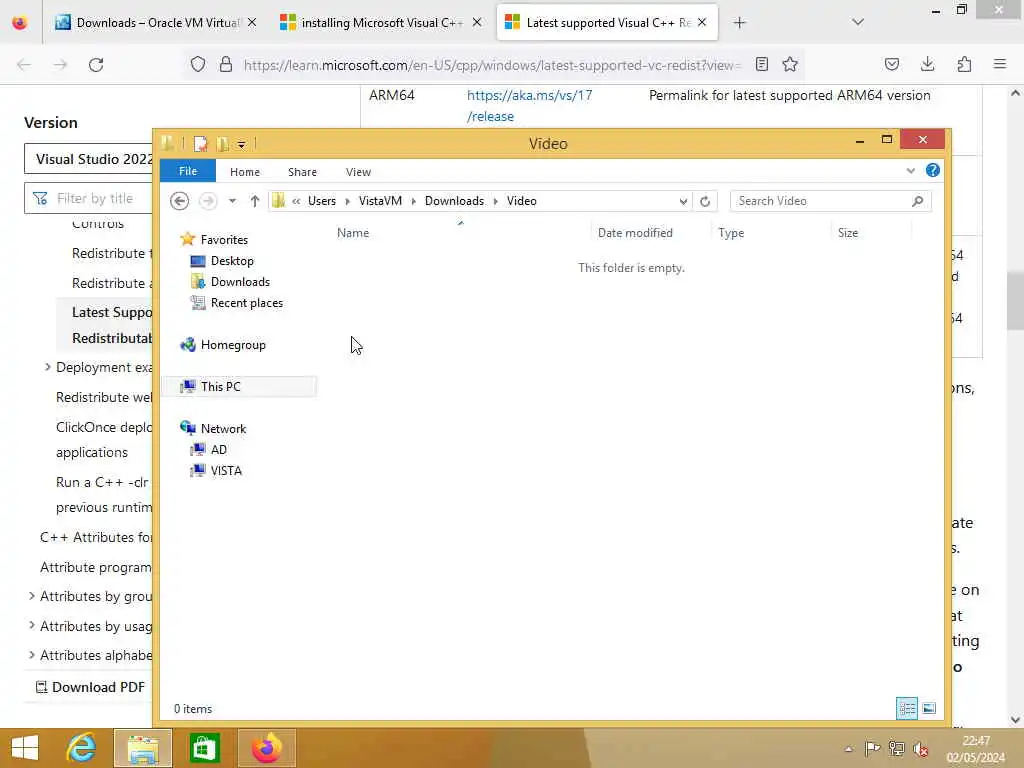Select Homegroup in navigation pane
This screenshot has width=1024, height=768.
click(232, 345)
